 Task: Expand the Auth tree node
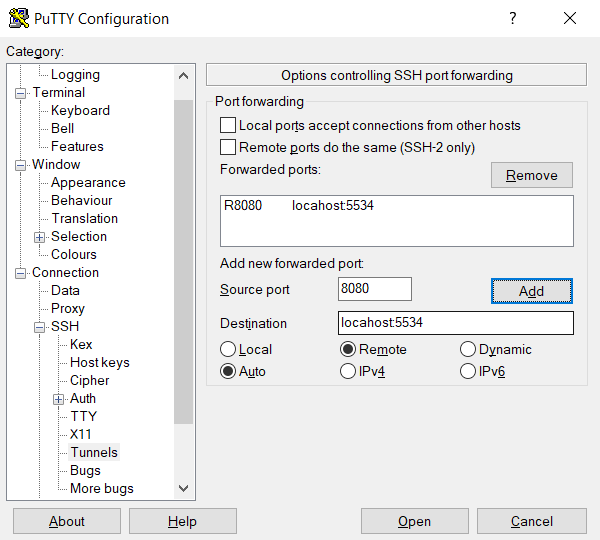point(58,399)
